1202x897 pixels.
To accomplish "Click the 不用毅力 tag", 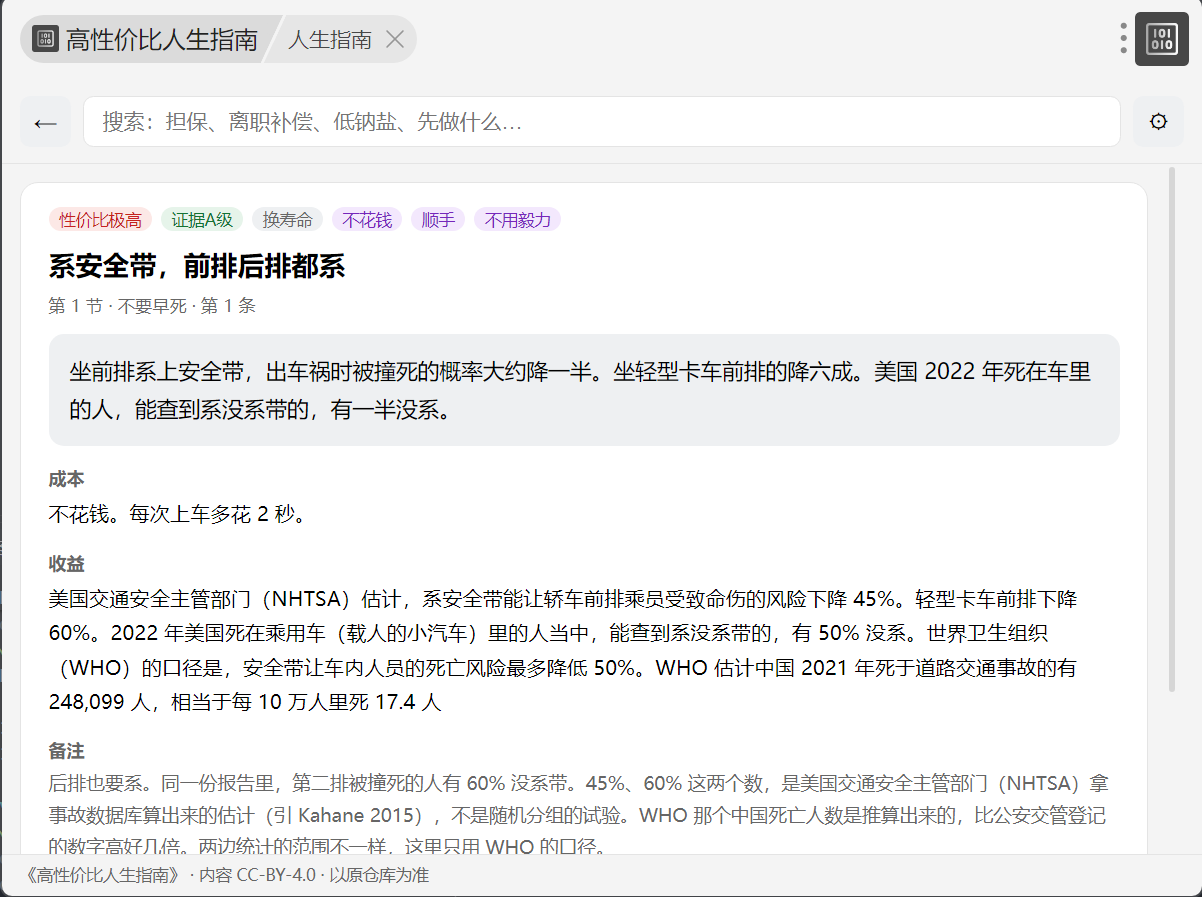I will pyautogui.click(x=517, y=220).
